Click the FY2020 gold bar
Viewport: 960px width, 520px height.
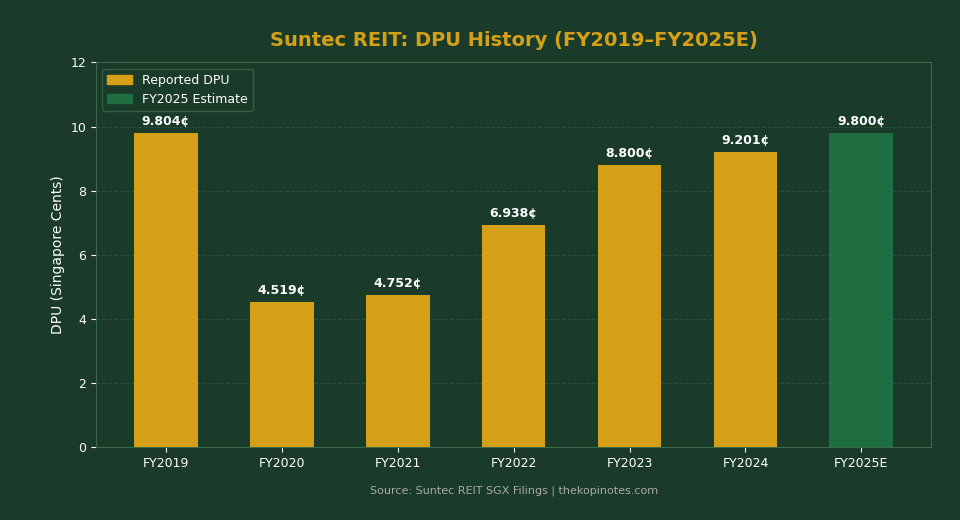click(282, 375)
